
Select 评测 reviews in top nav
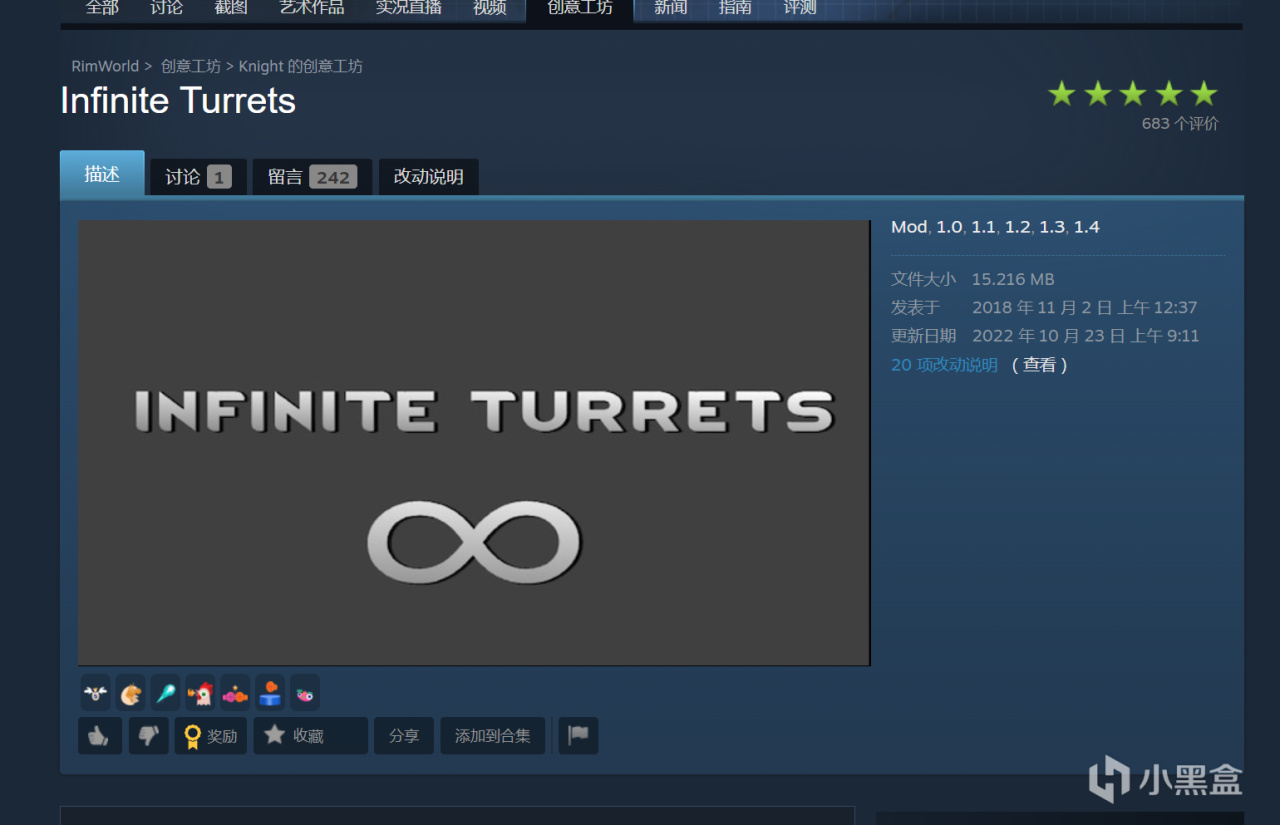[x=800, y=8]
